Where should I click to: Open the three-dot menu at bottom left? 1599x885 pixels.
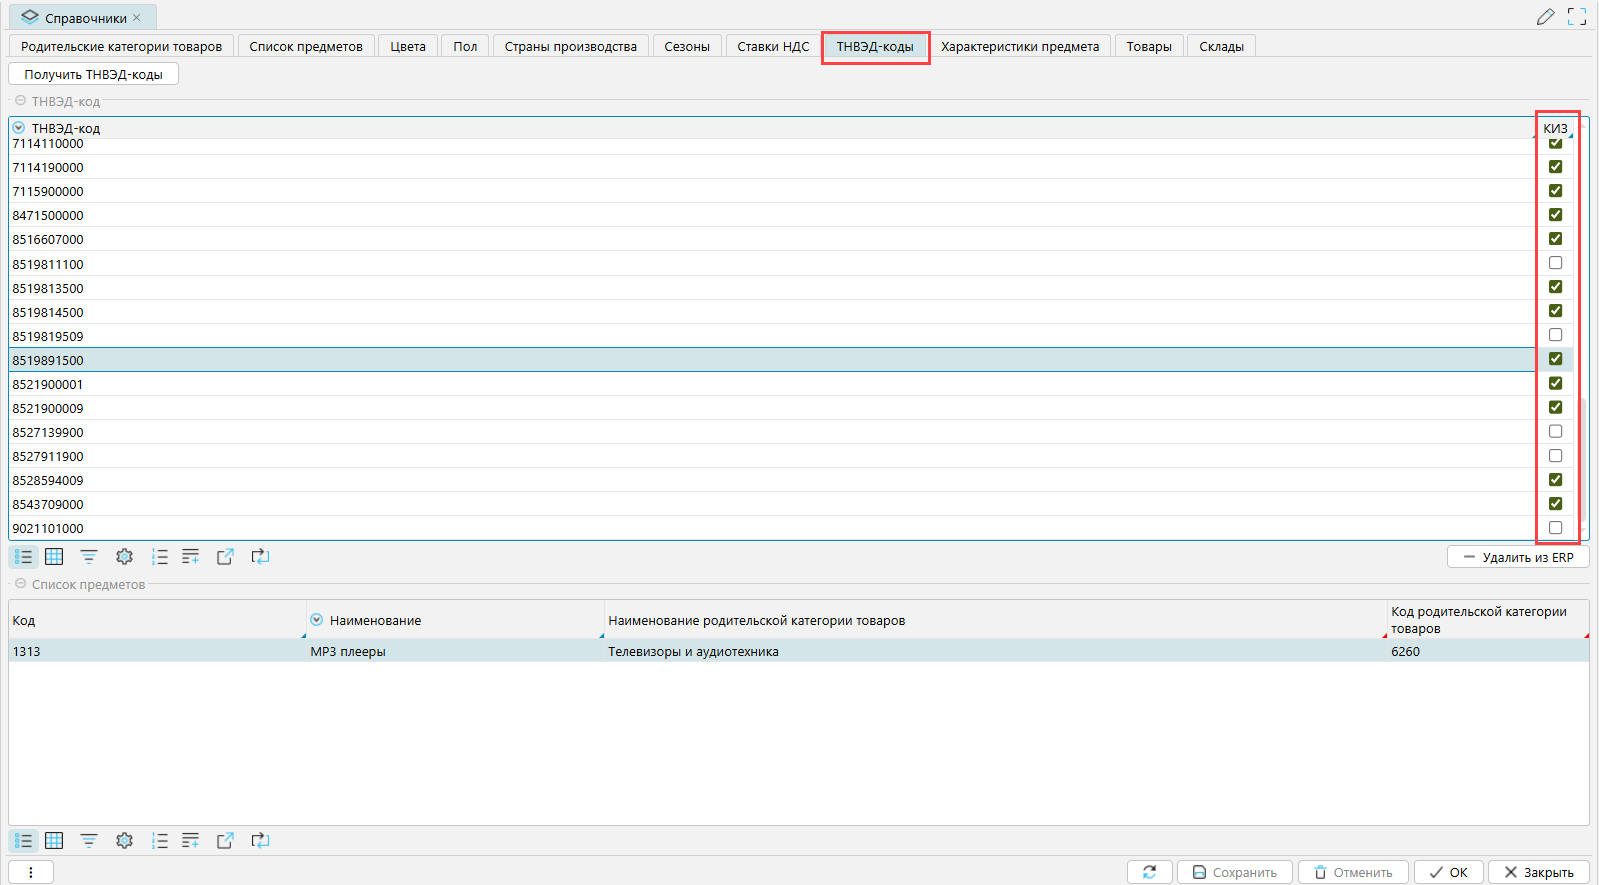31,872
